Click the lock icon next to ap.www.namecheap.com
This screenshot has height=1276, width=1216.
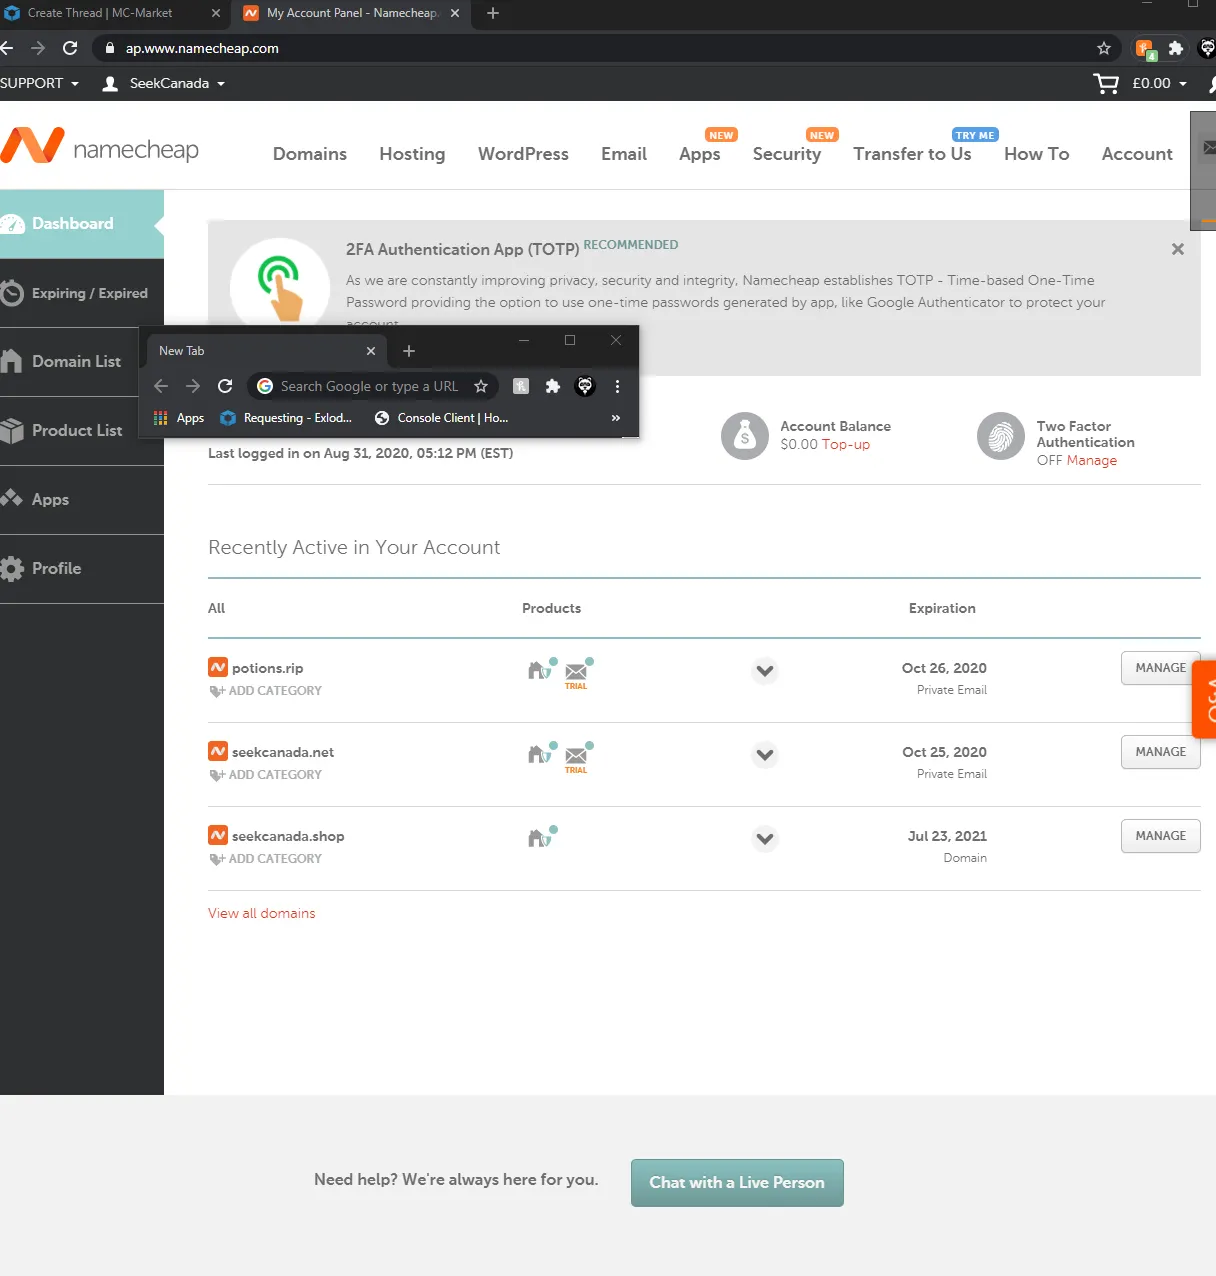pyautogui.click(x=110, y=48)
